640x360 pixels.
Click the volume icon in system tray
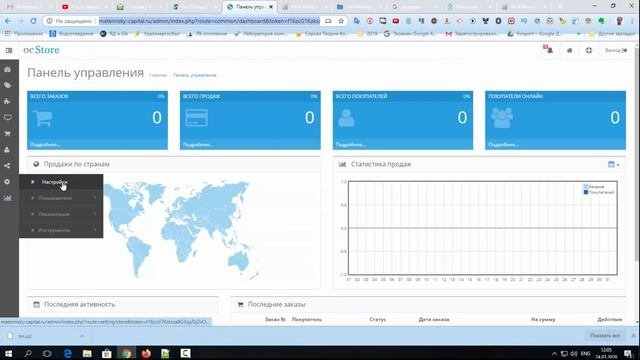coord(574,353)
